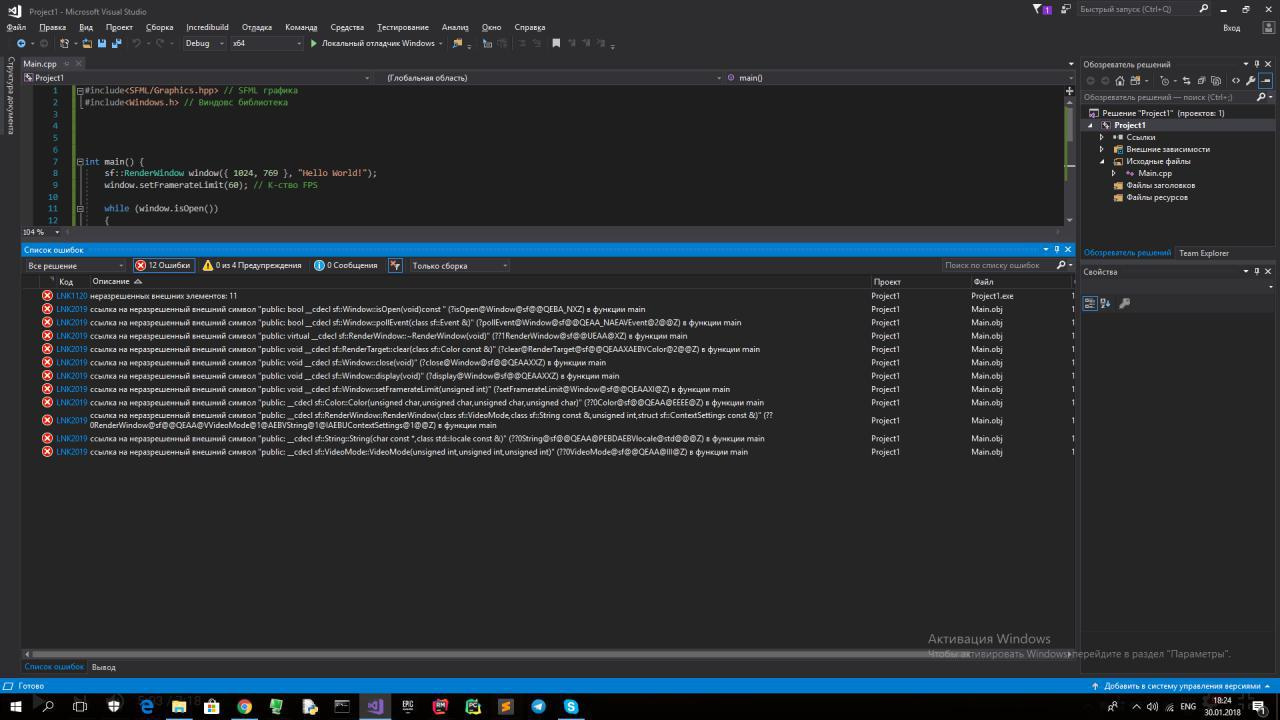The width and height of the screenshot is (1280, 720).
Task: Open the Incredibuild menu
Action: [207, 27]
